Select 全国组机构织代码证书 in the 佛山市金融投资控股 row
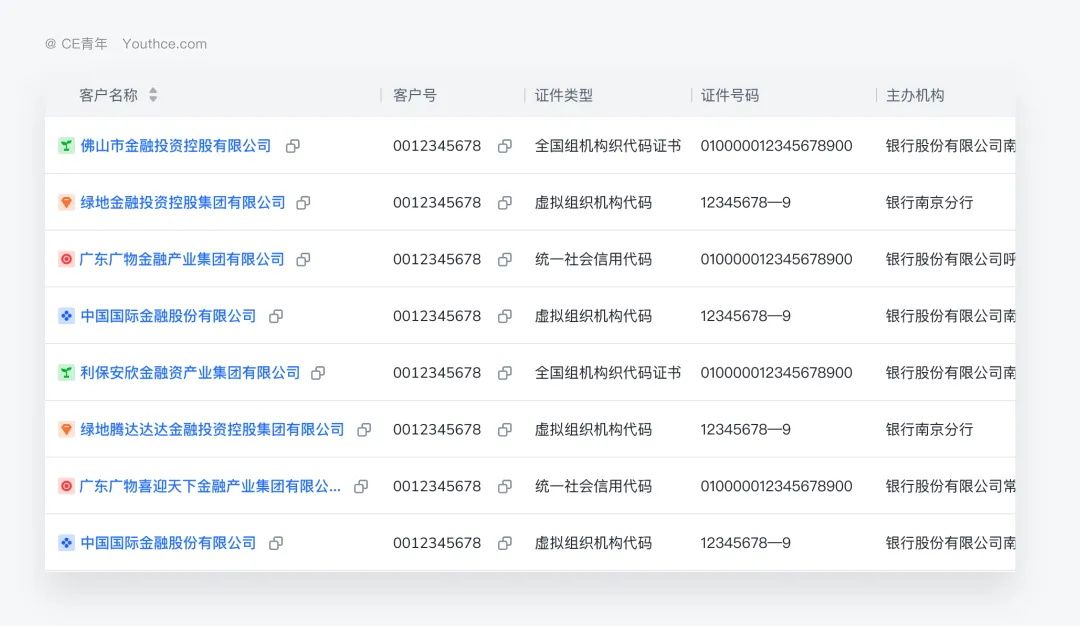Viewport: 1080px width, 626px height. [608, 146]
